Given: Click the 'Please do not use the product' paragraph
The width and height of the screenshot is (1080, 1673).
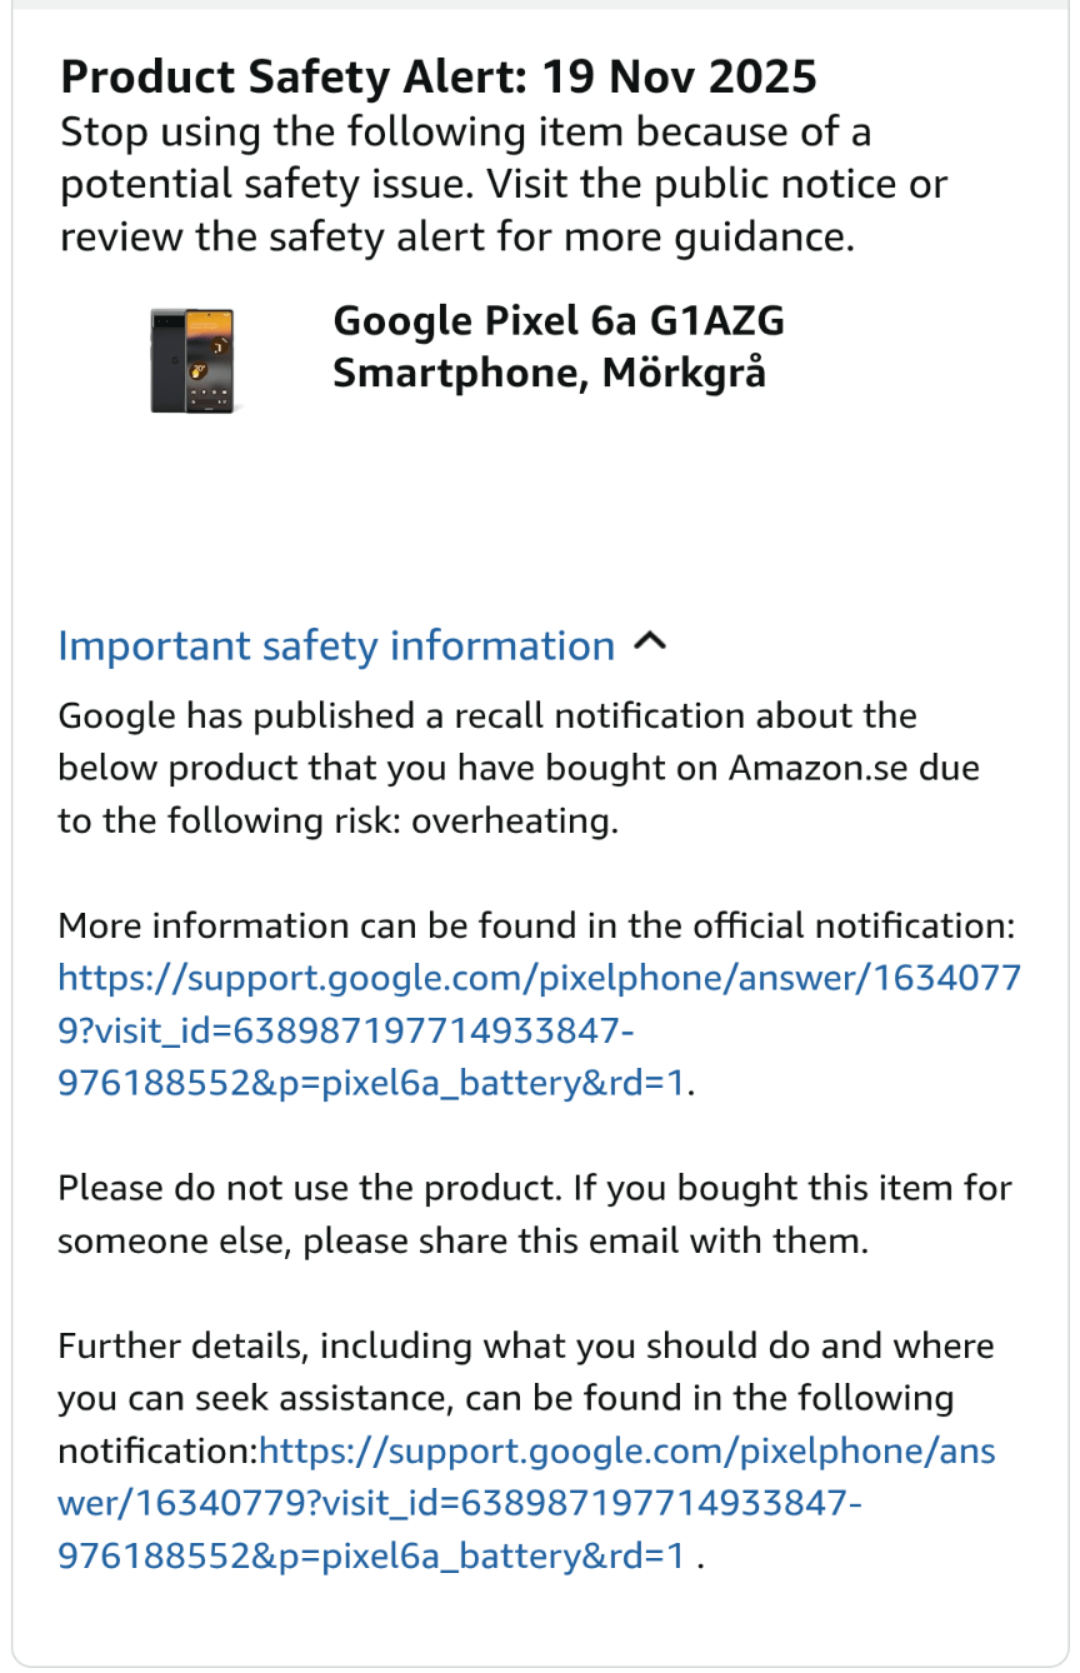Looking at the screenshot, I should tap(535, 1214).
